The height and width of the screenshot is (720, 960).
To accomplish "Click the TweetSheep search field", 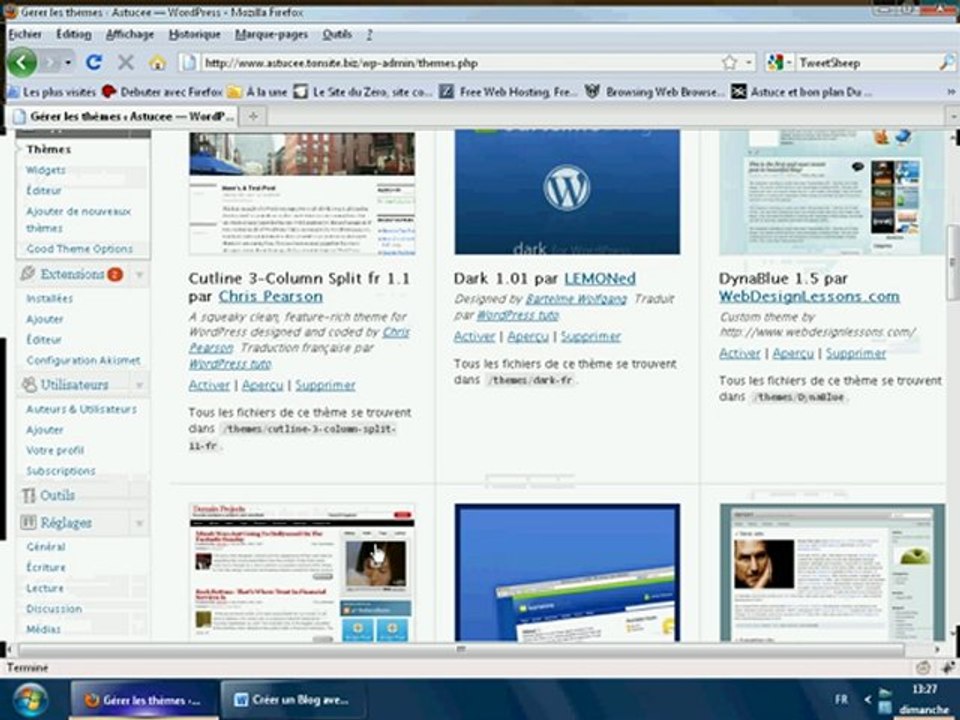I will [866, 62].
